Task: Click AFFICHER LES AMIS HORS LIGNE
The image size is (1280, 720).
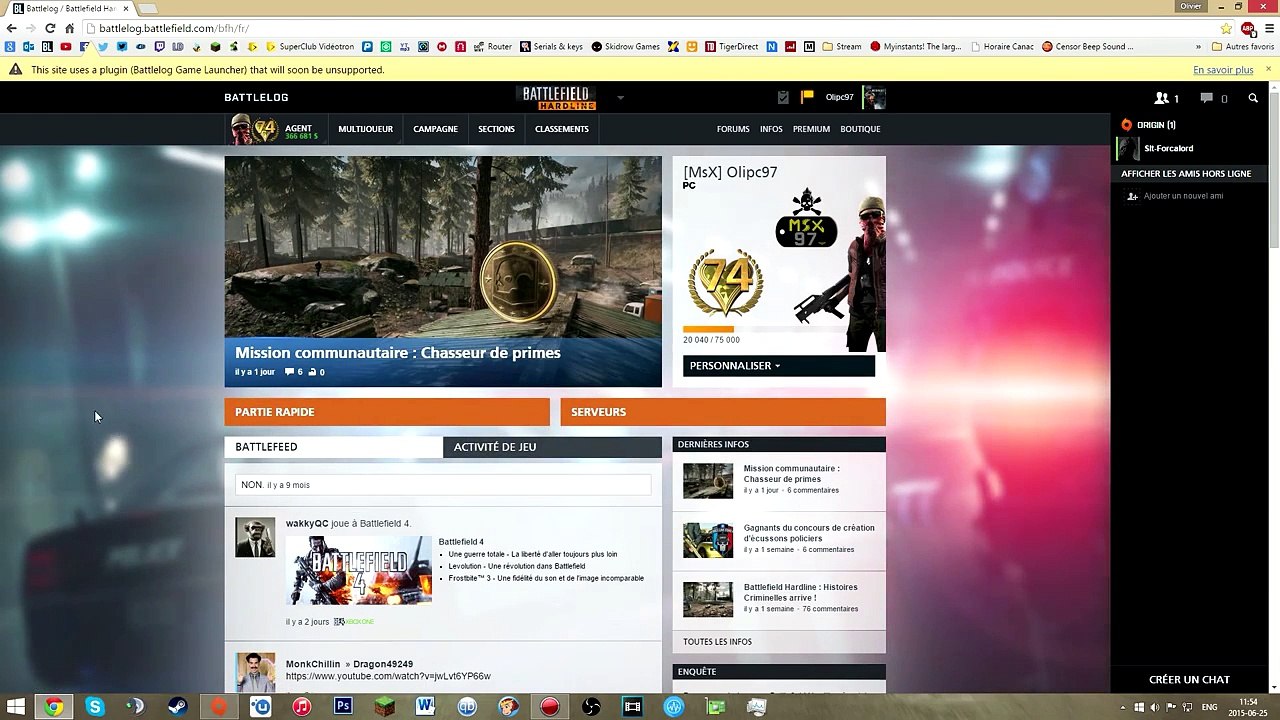Action: (1186, 174)
